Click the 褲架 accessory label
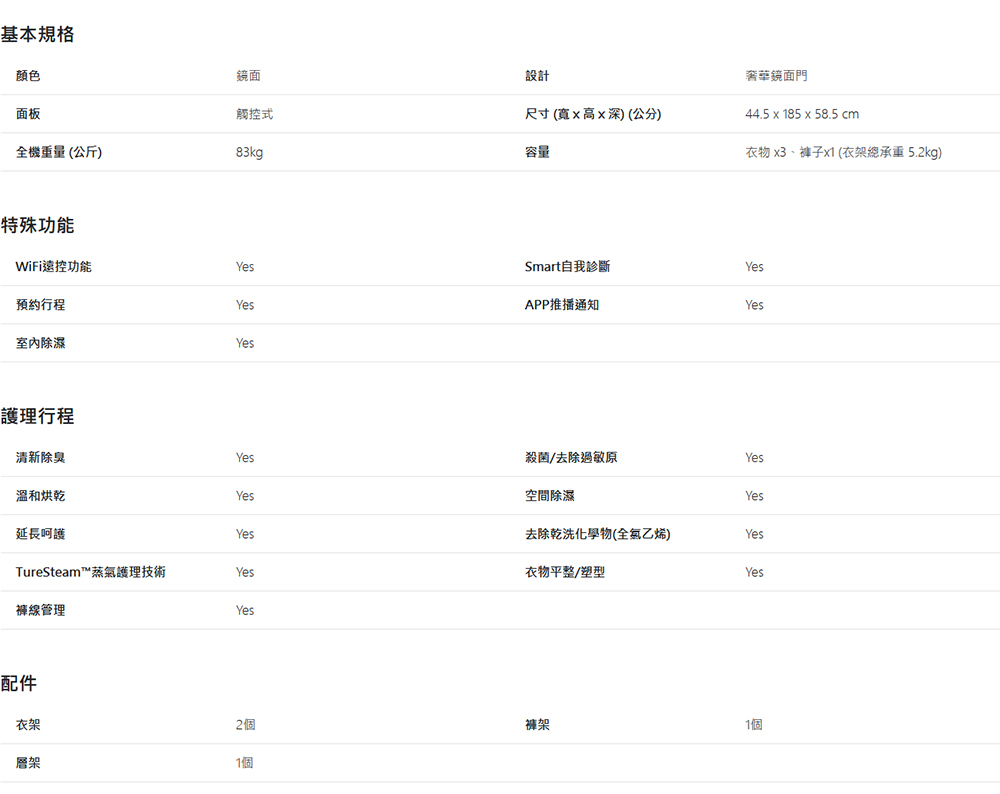Image resolution: width=1000 pixels, height=794 pixels. tap(537, 725)
